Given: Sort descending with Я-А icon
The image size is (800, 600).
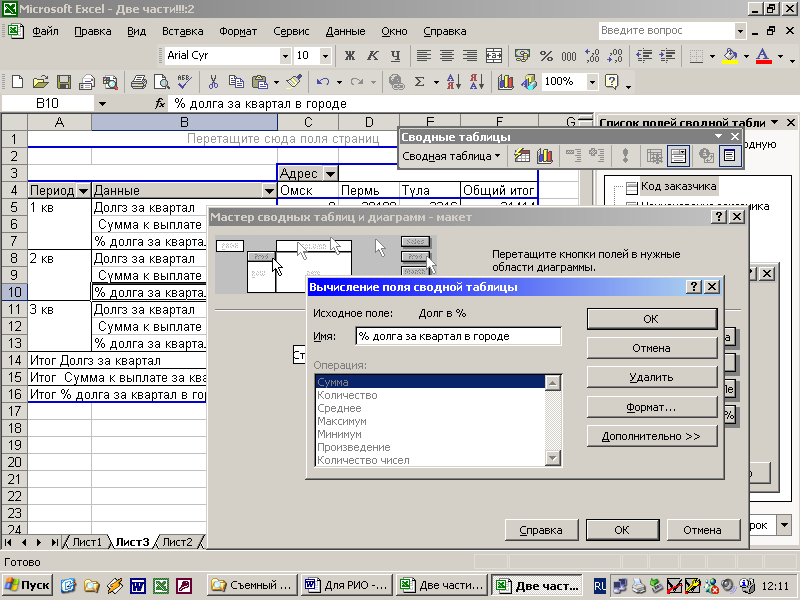Looking at the screenshot, I should pos(477,82).
